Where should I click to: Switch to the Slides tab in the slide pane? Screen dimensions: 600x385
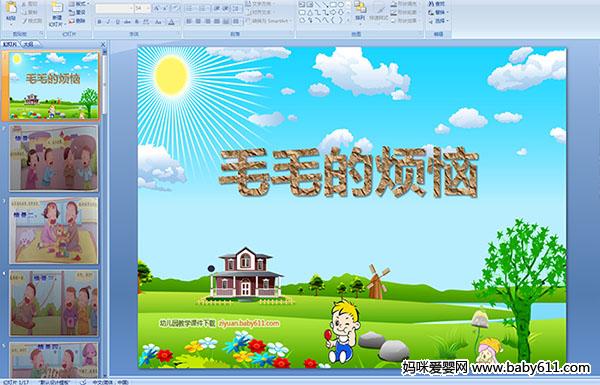10,44
